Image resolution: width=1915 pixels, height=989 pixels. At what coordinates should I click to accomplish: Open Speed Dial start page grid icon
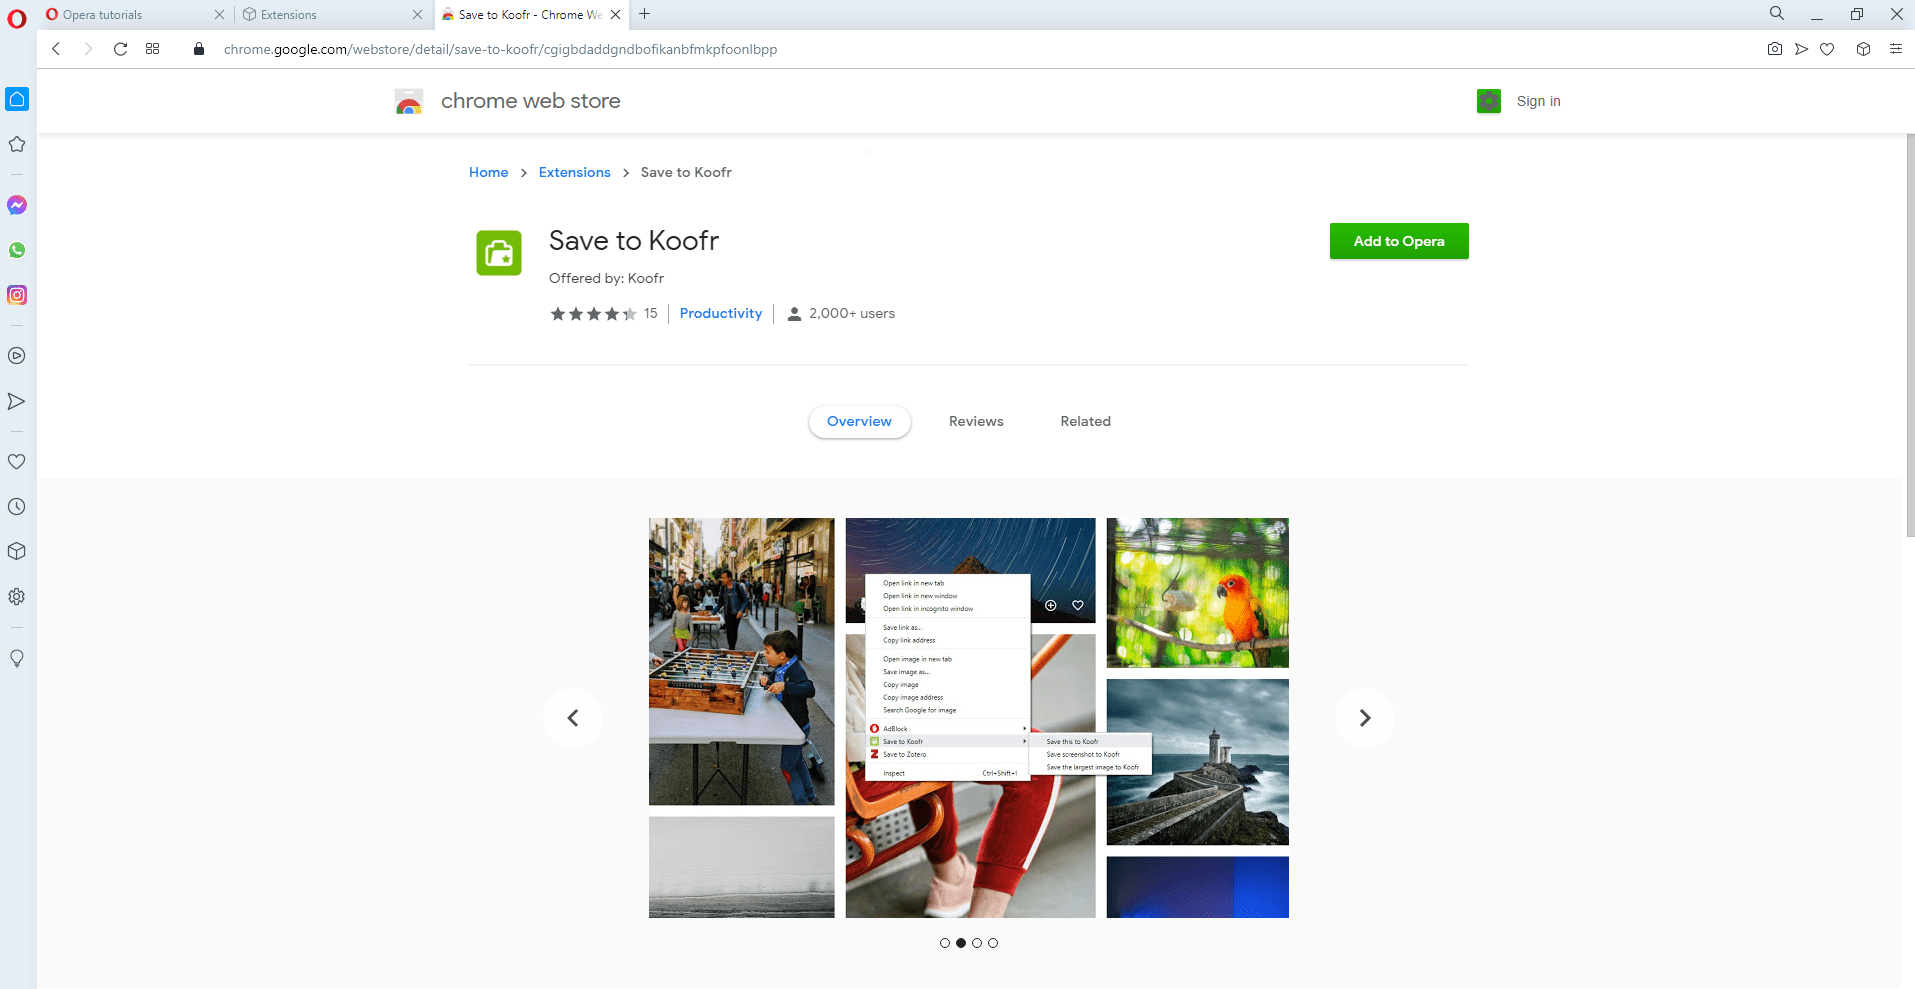click(152, 49)
